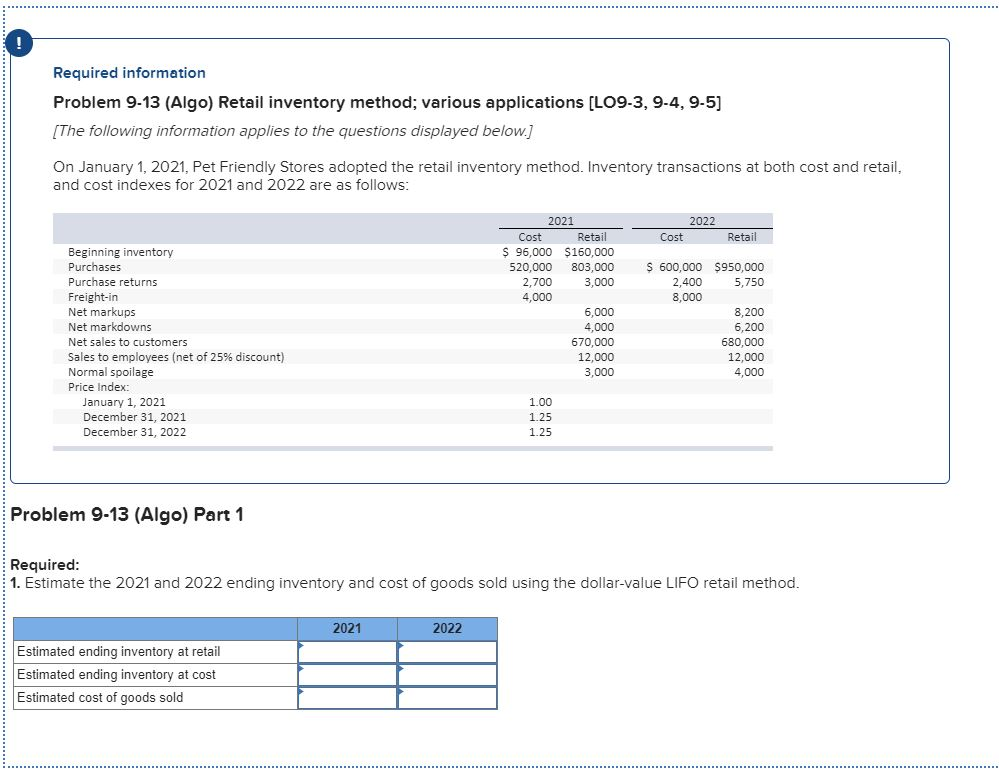The height and width of the screenshot is (769, 999).
Task: Click the triangle marker in 2022 cost of goods sold cell
Action: [402, 692]
